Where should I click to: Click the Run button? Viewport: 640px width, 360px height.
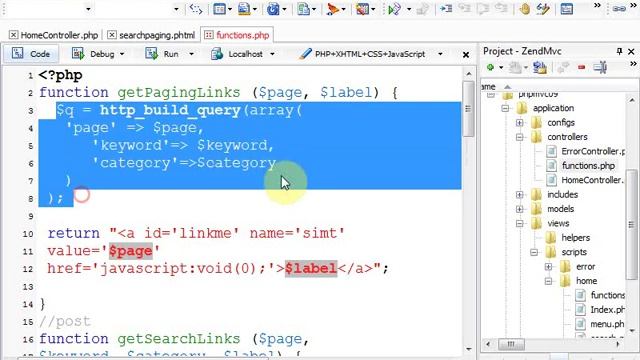point(162,54)
